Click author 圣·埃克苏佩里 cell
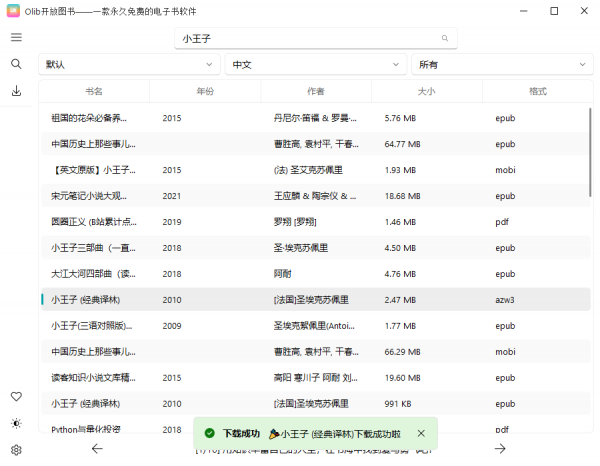The image size is (600, 466). tap(301, 248)
